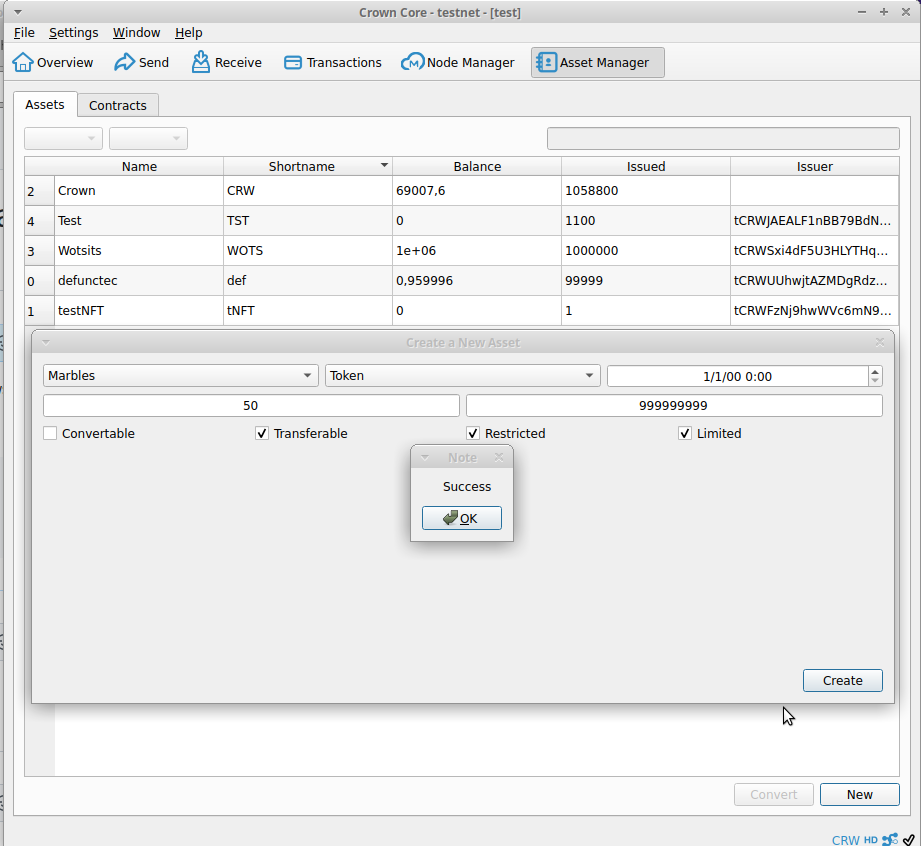Click the sync checkmark in the status bar
Image resolution: width=921 pixels, height=846 pixels.
point(908,838)
